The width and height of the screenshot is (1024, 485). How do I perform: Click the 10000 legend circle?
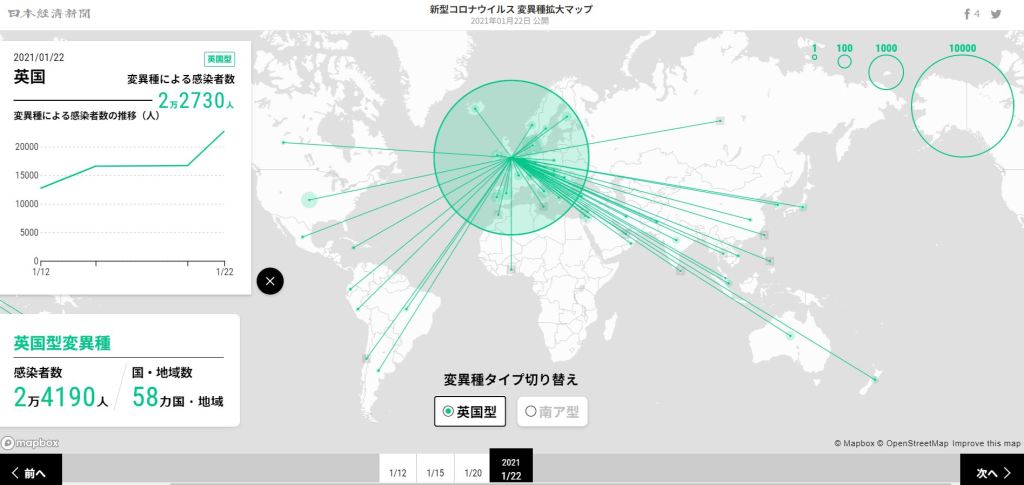[x=962, y=105]
